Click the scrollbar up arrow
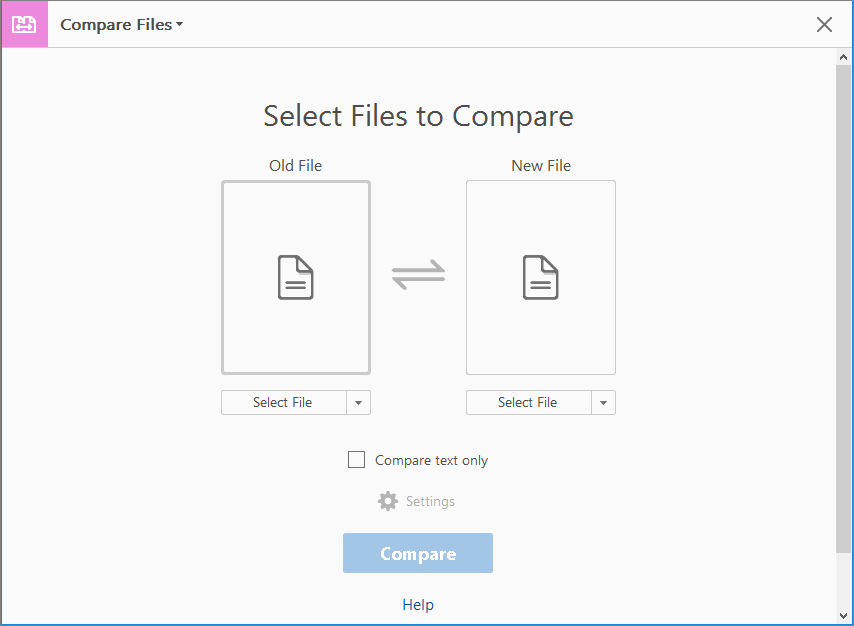Viewport: 854px width, 626px height. pos(842,57)
